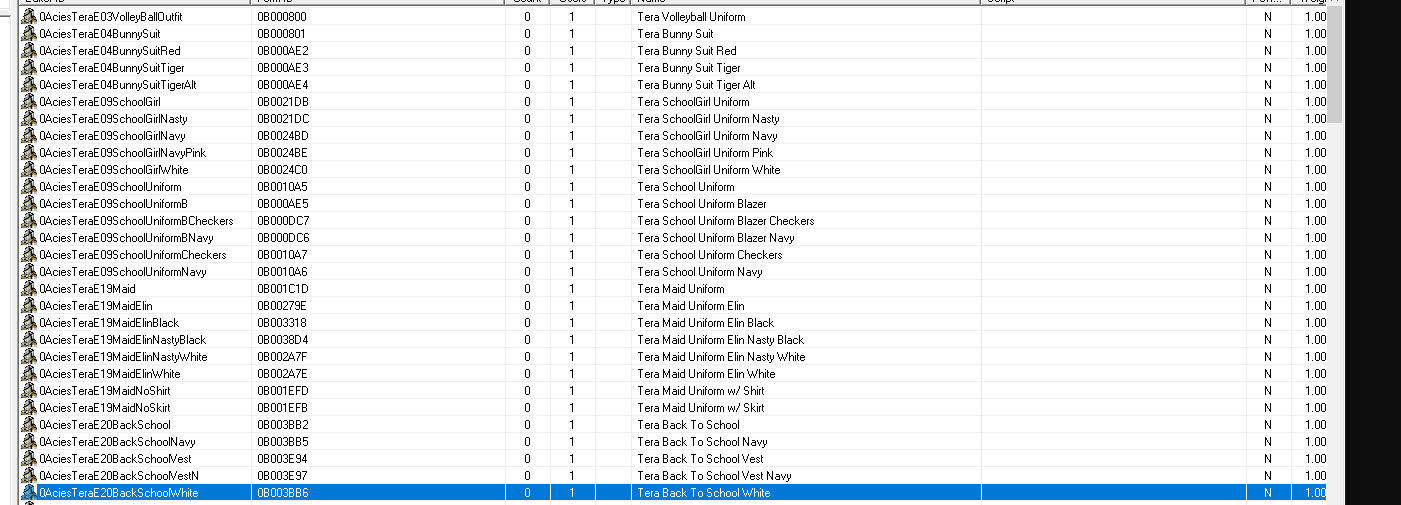Select the 0AciesTeraE20BackSchoolNavy editor ID
The height and width of the screenshot is (505, 1401).
(118, 442)
